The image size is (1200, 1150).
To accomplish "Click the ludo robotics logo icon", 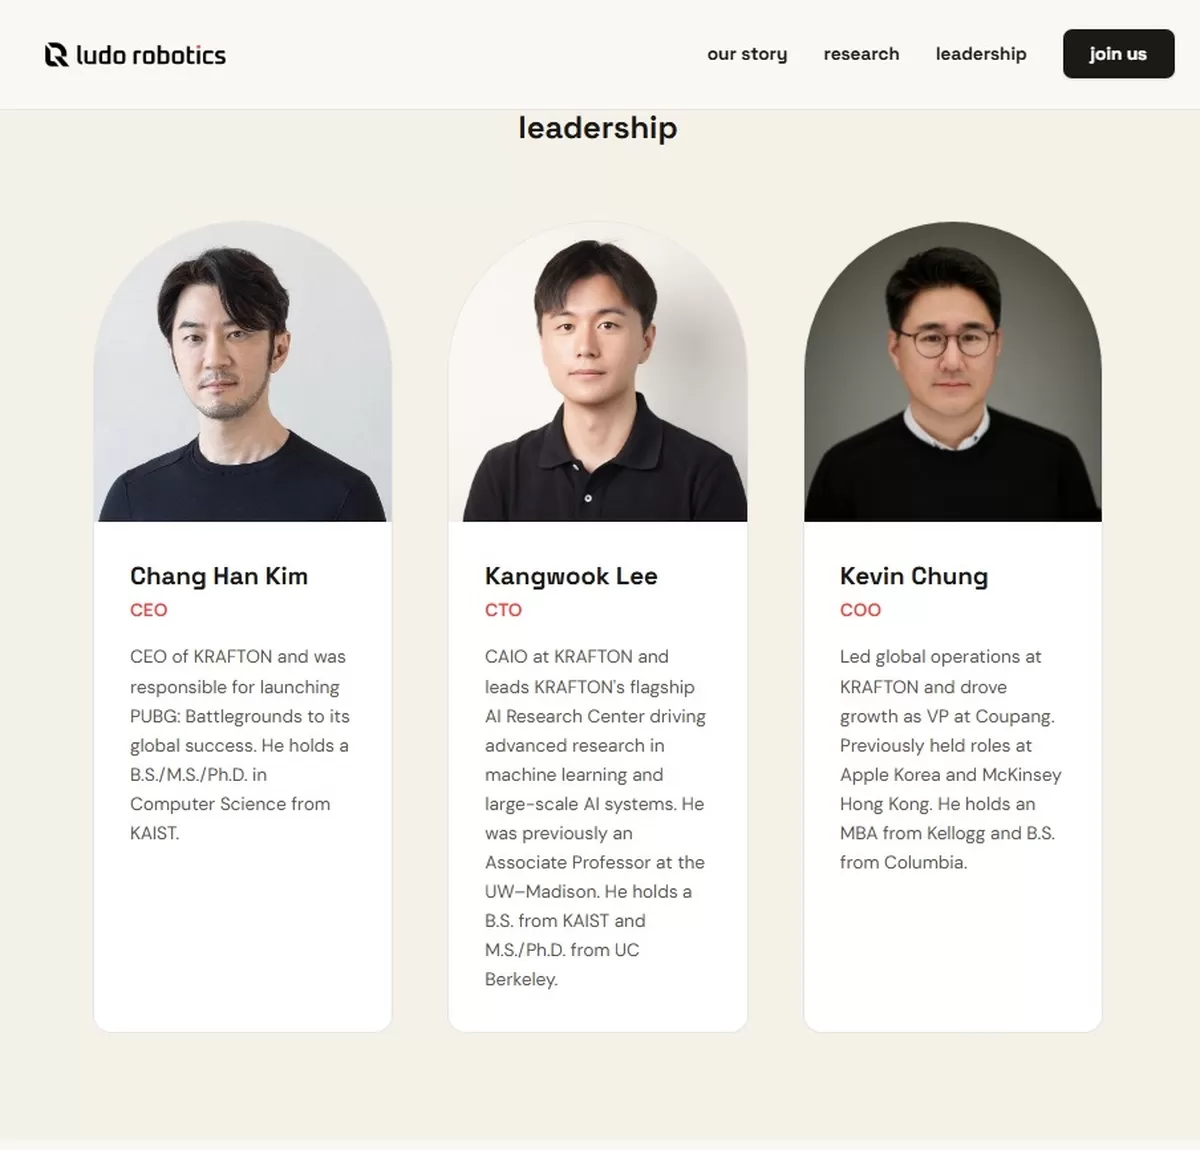I will coord(56,55).
